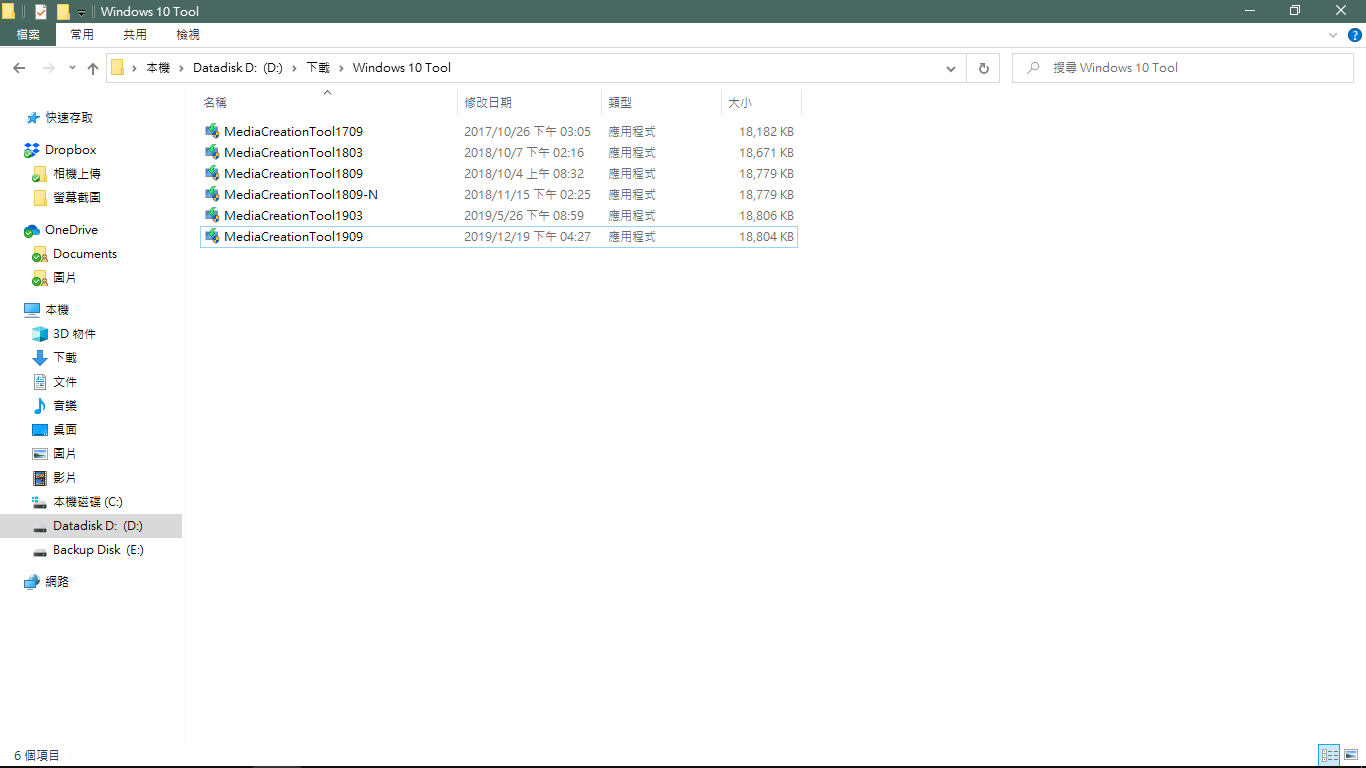
Task: Open the Customize Quick Access Toolbar dropdown
Action: (81, 12)
